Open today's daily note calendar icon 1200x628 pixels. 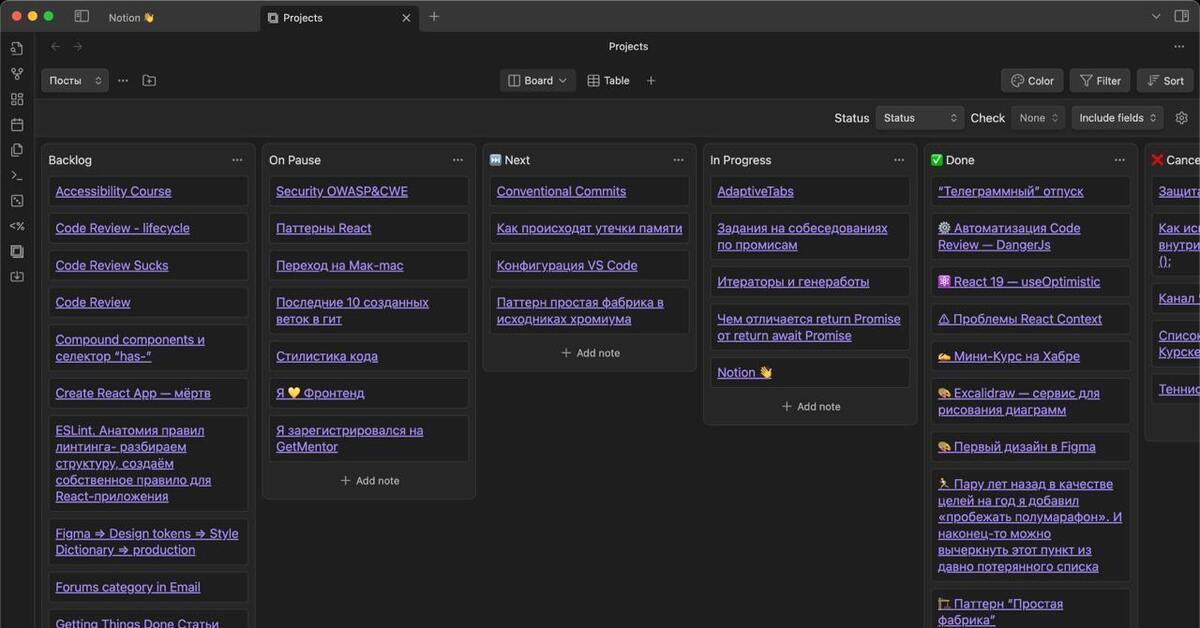[x=17, y=125]
